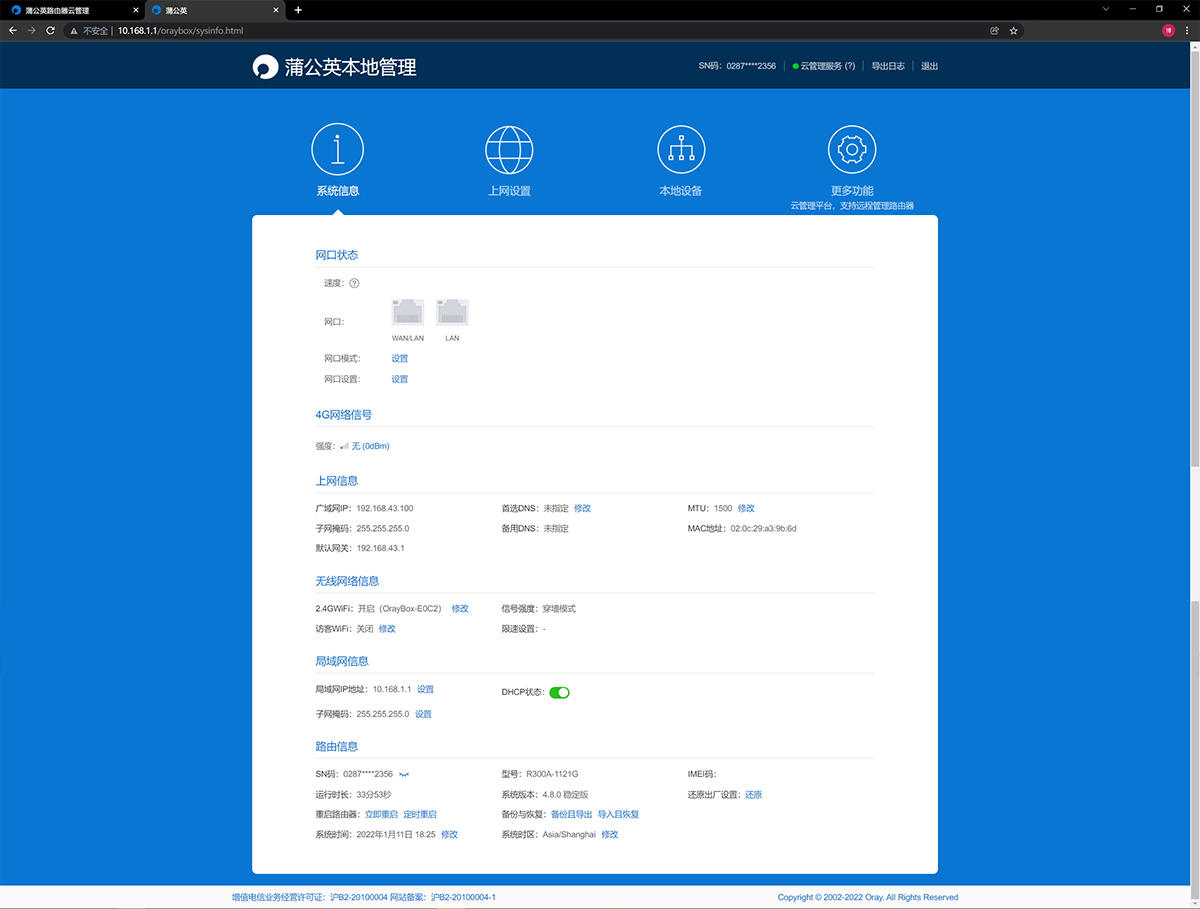Viewport: 1200px width, 909px height.
Task: Open the 更多功能 gear icon
Action: coord(852,150)
